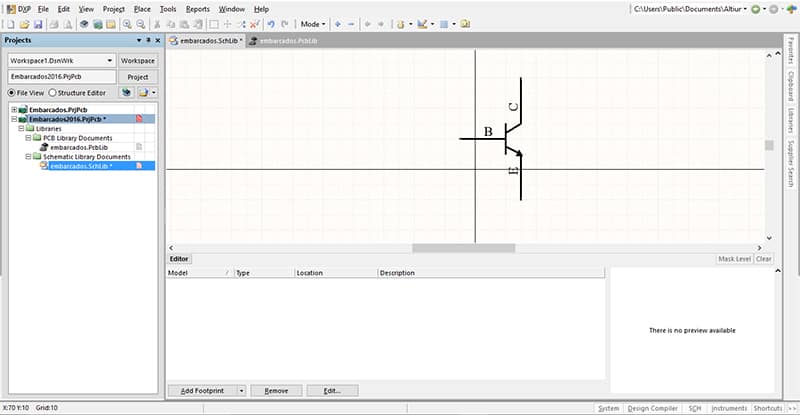The width and height of the screenshot is (800, 415).
Task: Click the Edit... button
Action: pos(332,390)
